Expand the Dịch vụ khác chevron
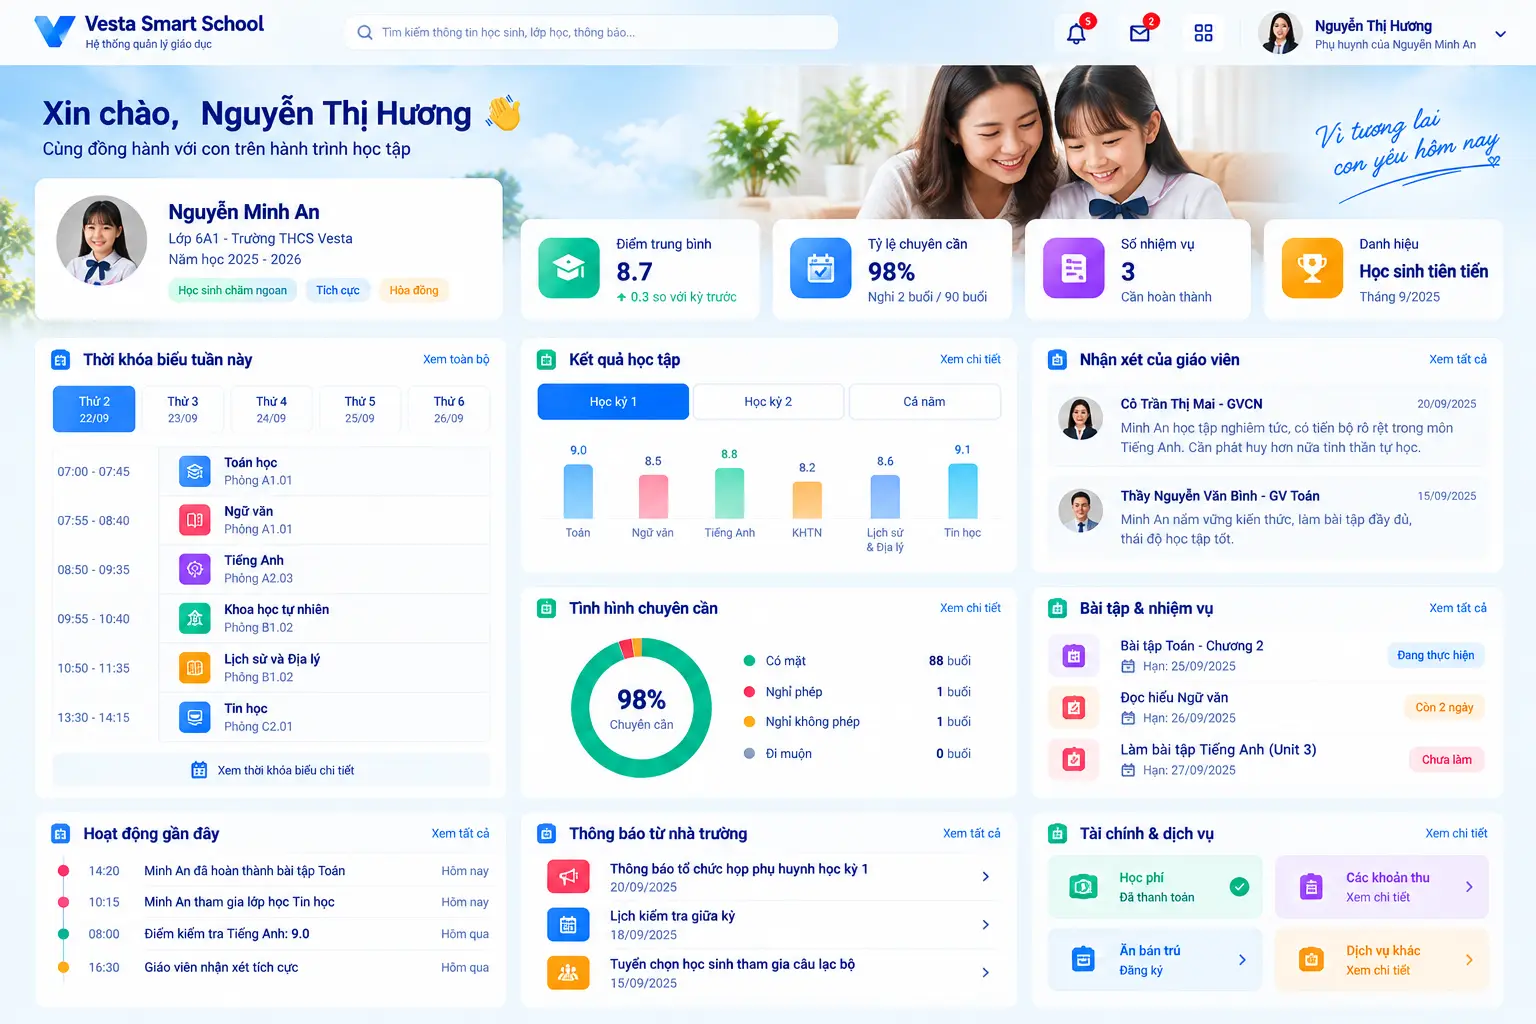This screenshot has width=1536, height=1024. point(1469,960)
